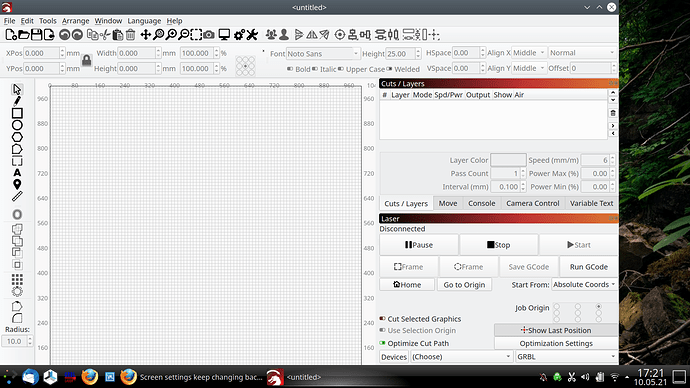The width and height of the screenshot is (690, 388).
Task: Select the rectangle drawing tool
Action: click(17, 113)
